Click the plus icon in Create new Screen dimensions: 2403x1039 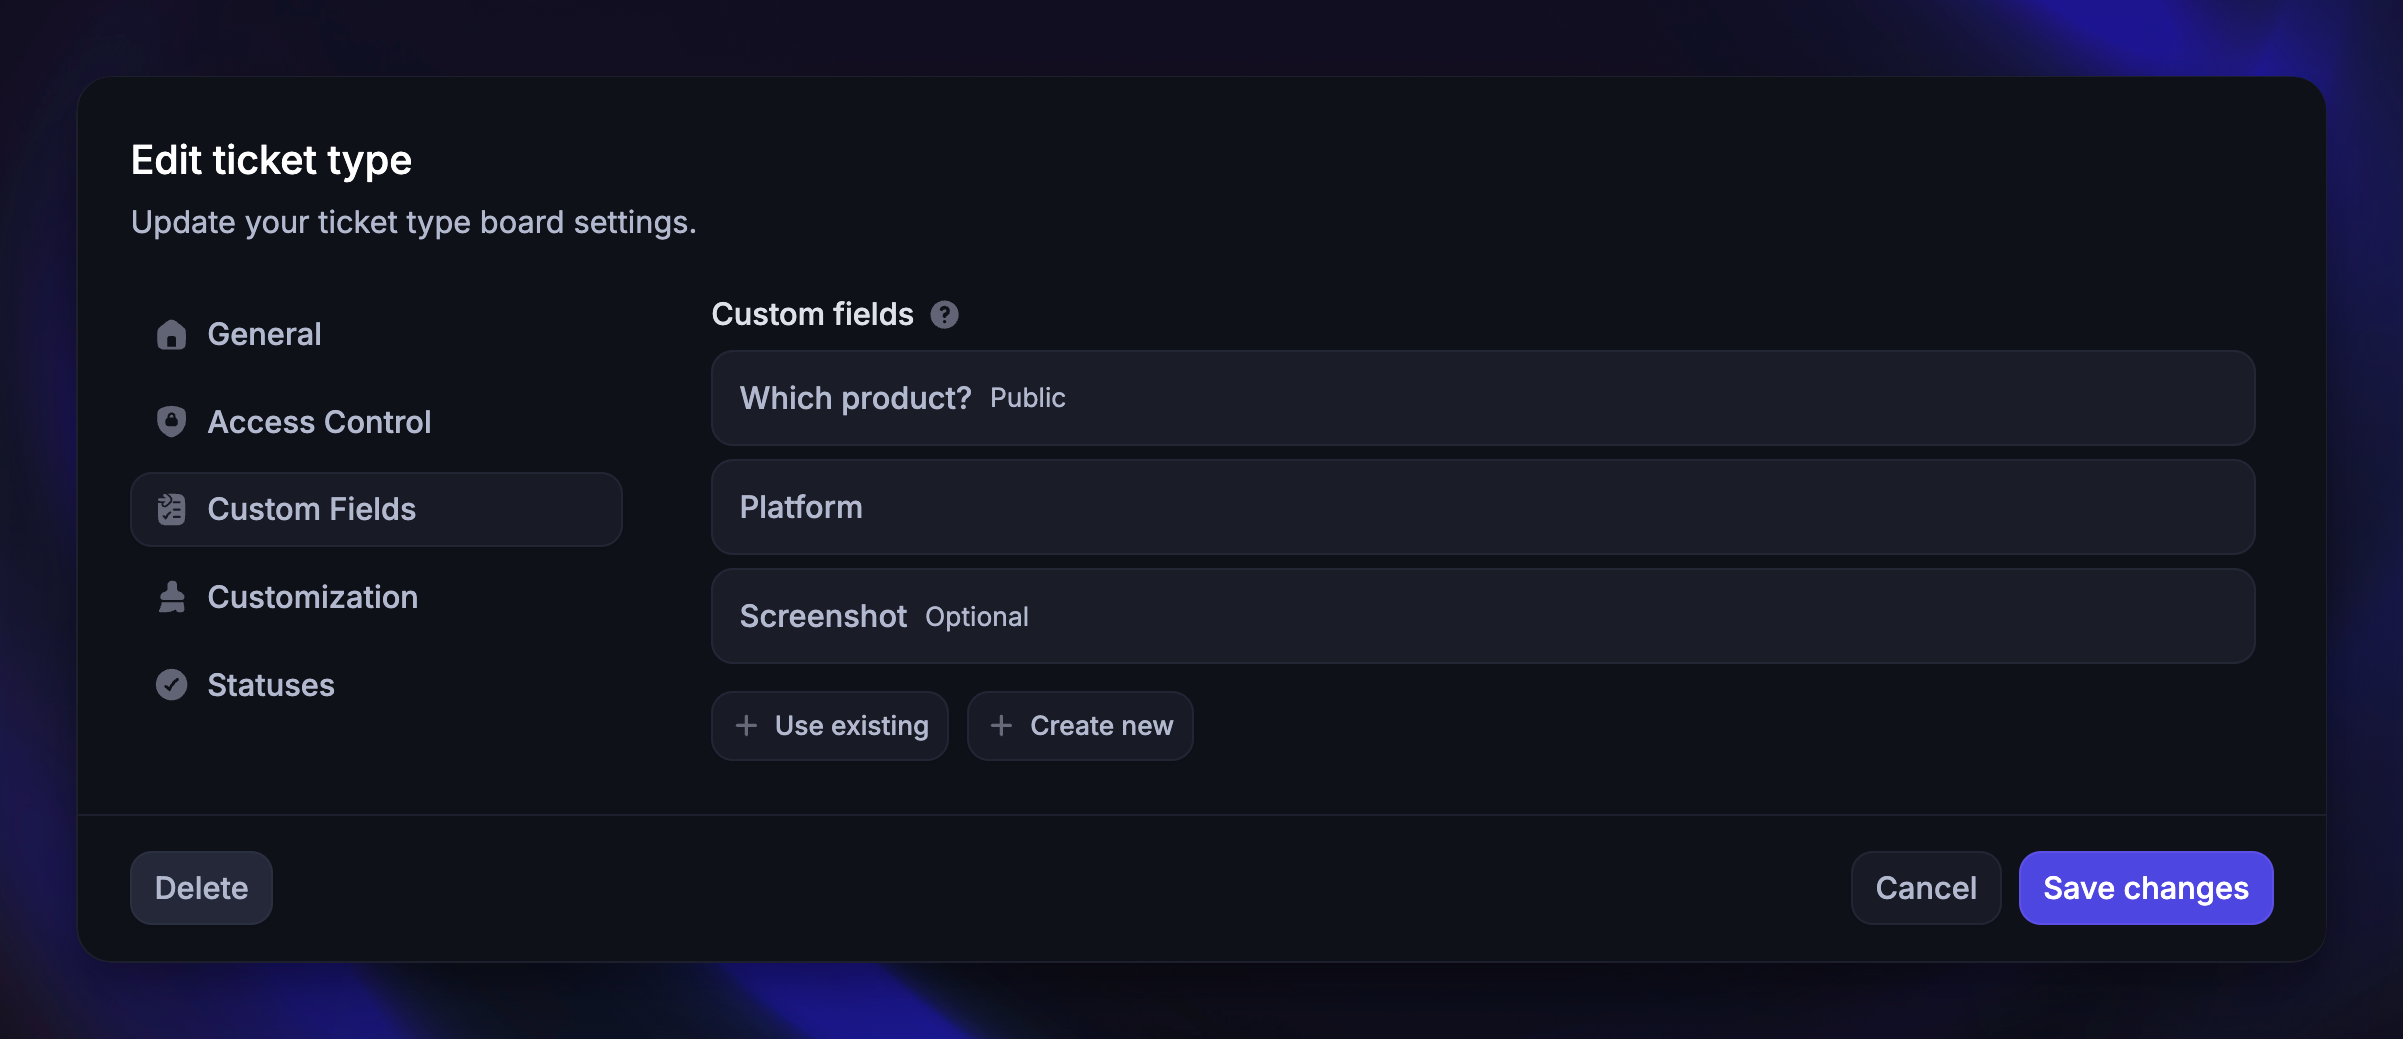point(1001,725)
